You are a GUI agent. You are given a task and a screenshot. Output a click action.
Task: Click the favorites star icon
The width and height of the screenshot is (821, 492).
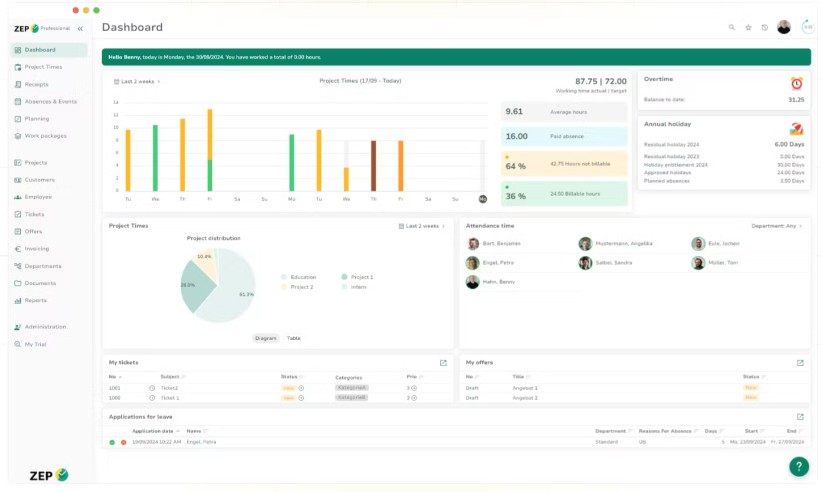pos(748,27)
